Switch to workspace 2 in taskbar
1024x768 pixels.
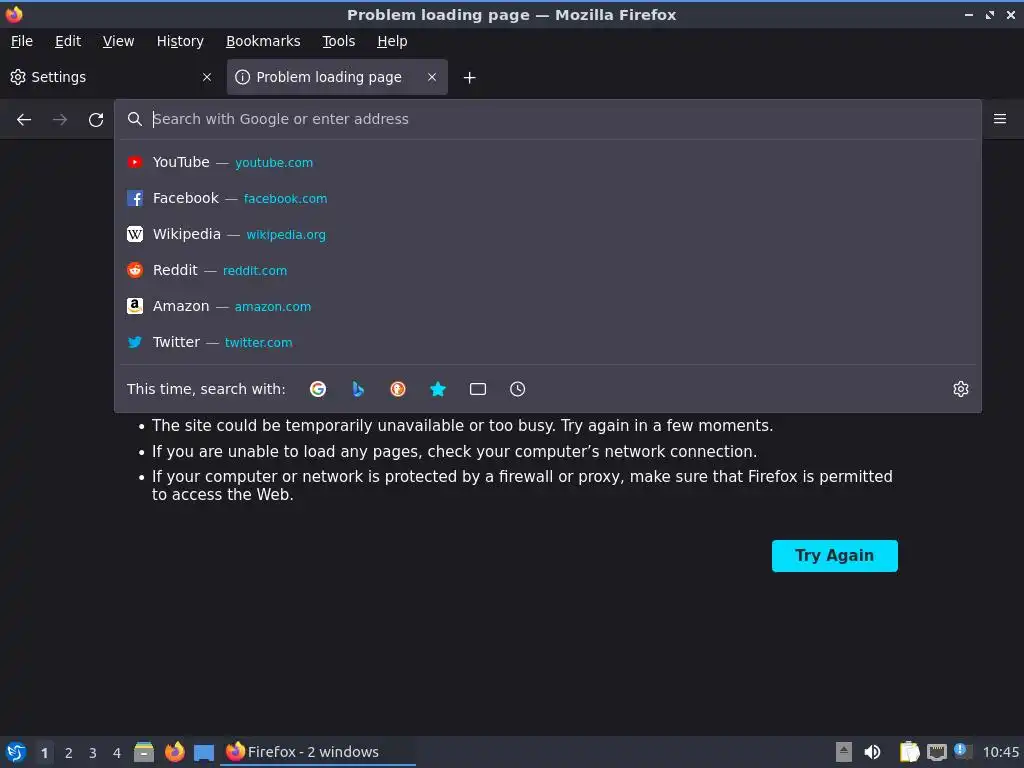click(69, 753)
